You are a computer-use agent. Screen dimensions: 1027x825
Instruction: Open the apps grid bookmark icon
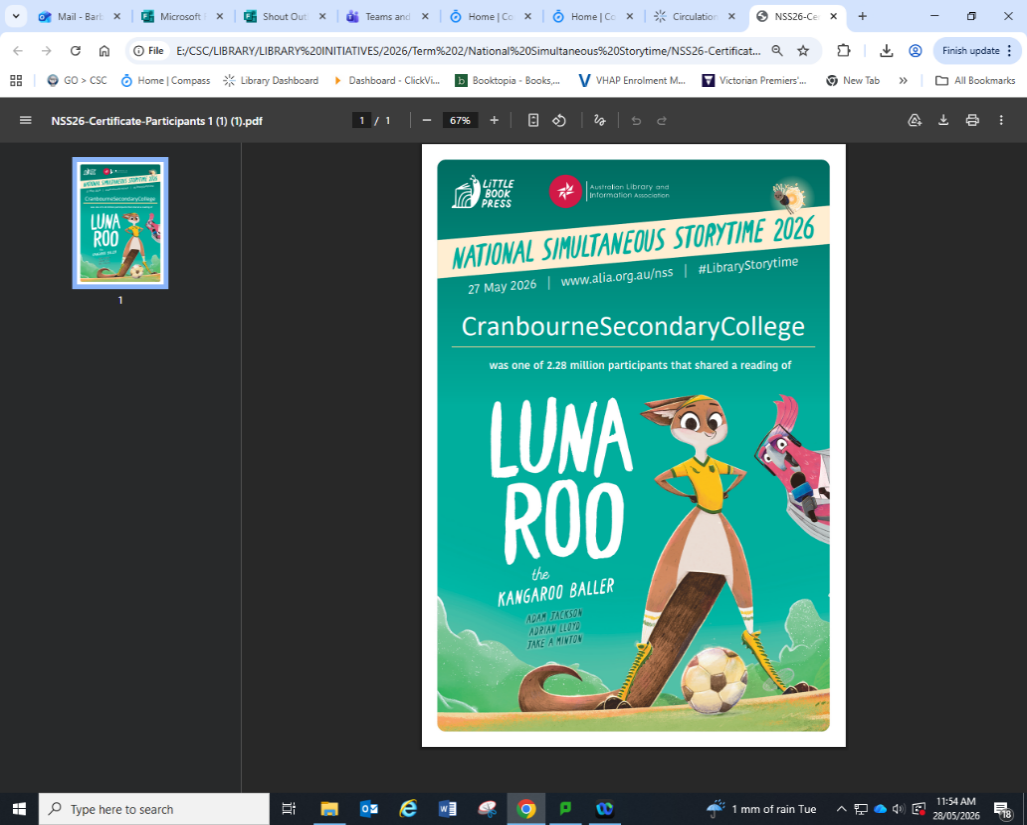point(16,81)
